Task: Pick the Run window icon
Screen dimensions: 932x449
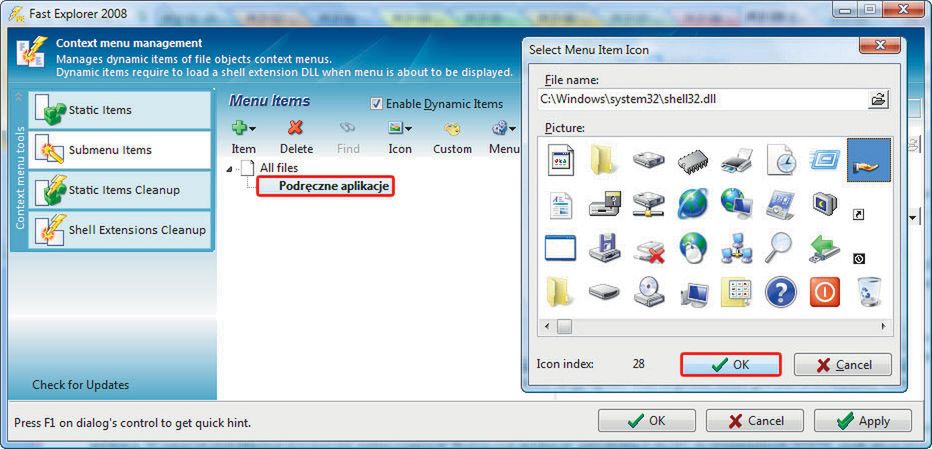Action: point(825,160)
